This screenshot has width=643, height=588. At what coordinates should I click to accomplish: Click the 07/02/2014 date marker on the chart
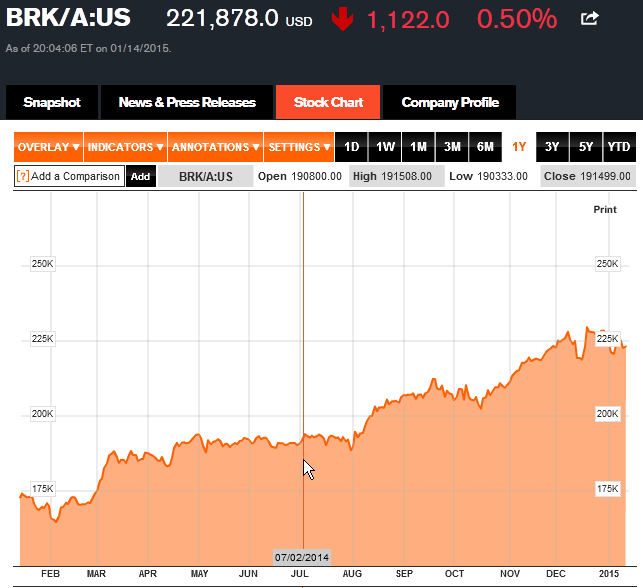pyautogui.click(x=302, y=557)
